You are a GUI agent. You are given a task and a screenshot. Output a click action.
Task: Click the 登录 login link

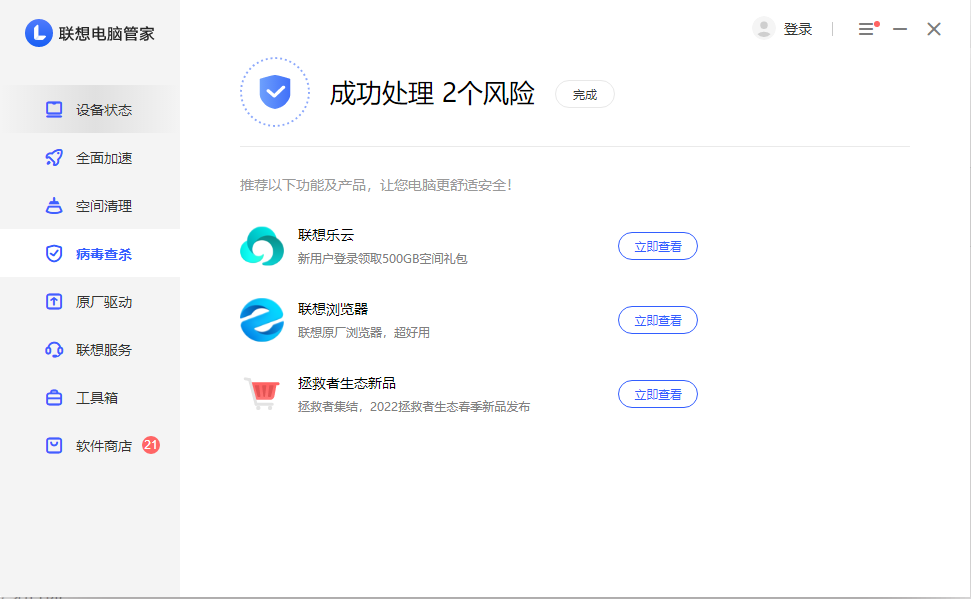pyautogui.click(x=798, y=29)
